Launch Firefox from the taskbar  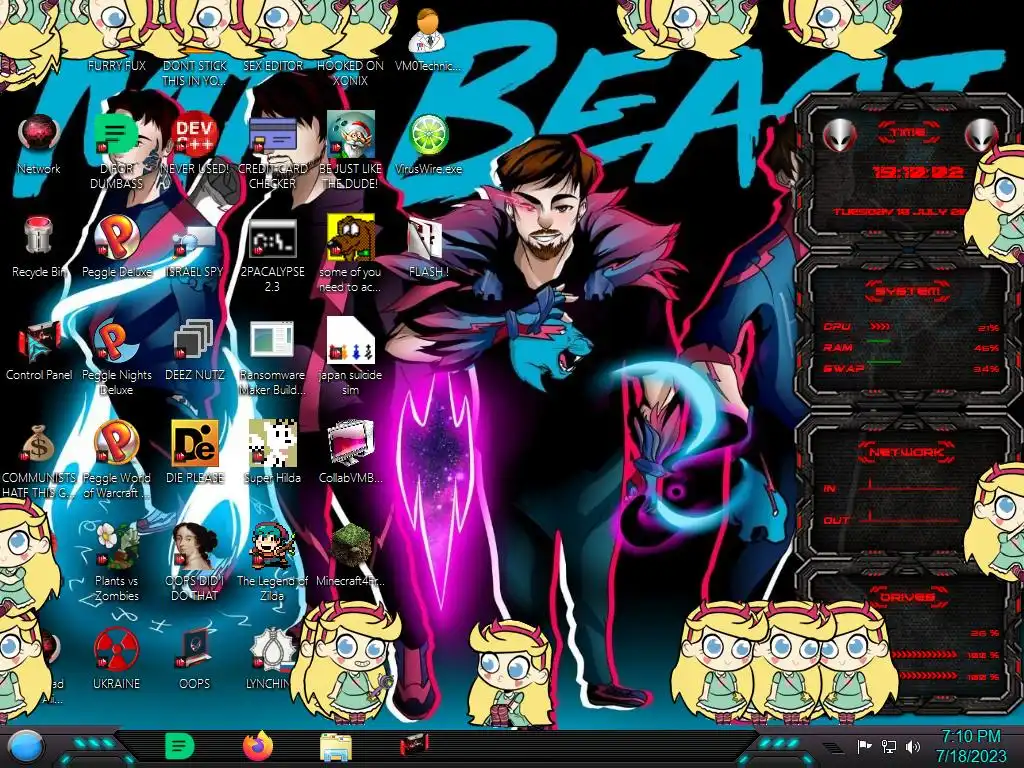(258, 746)
